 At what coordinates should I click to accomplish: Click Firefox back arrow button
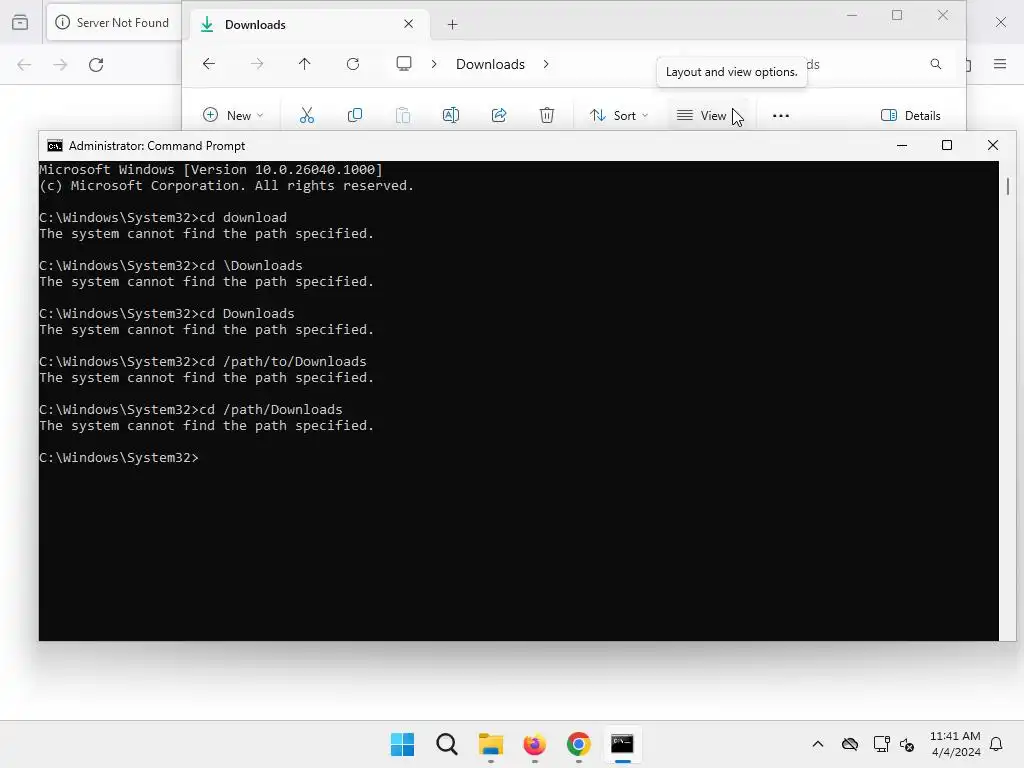coord(24,65)
